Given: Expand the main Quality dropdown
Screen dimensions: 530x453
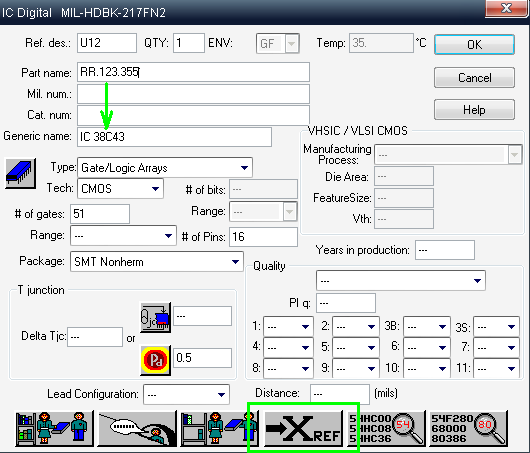Looking at the screenshot, I should tap(401, 281).
